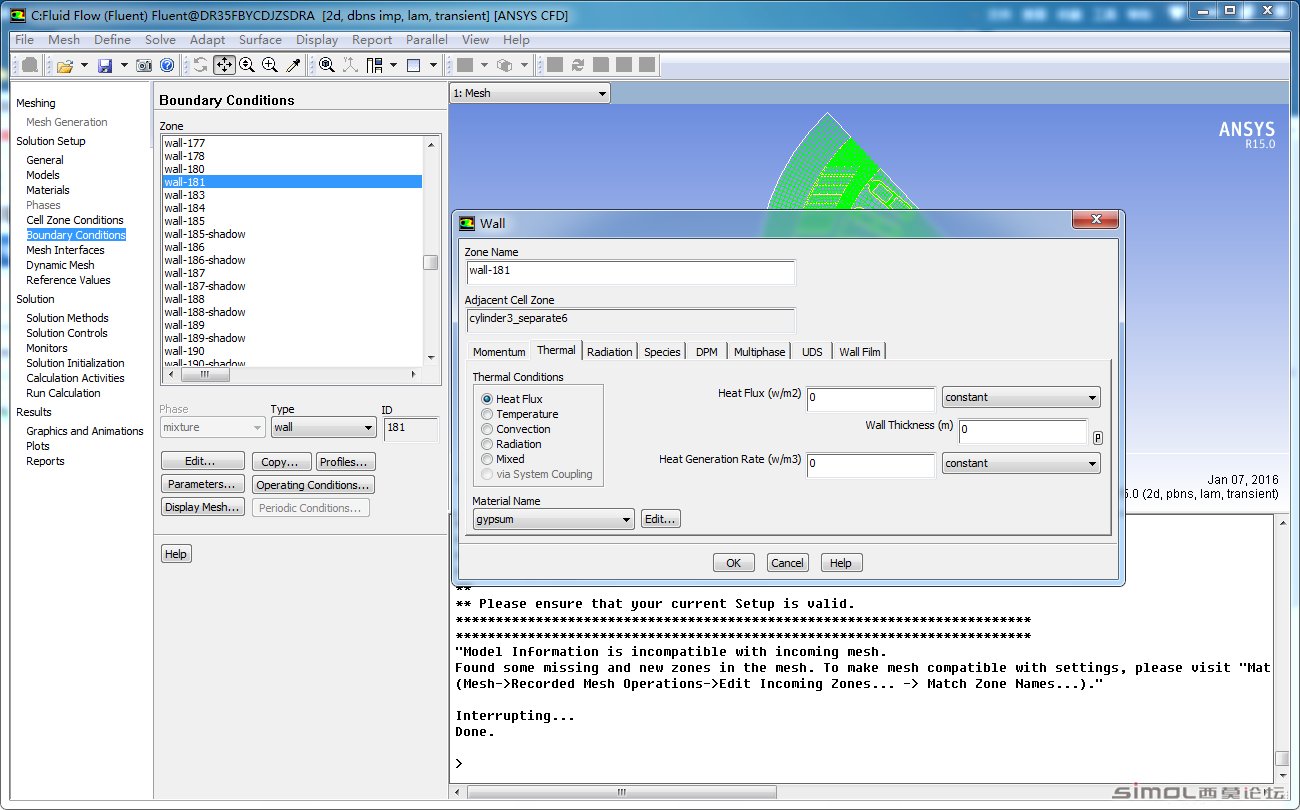Select Radiation thermal condition
Viewport: 1300px width, 810px height.
pyautogui.click(x=488, y=444)
